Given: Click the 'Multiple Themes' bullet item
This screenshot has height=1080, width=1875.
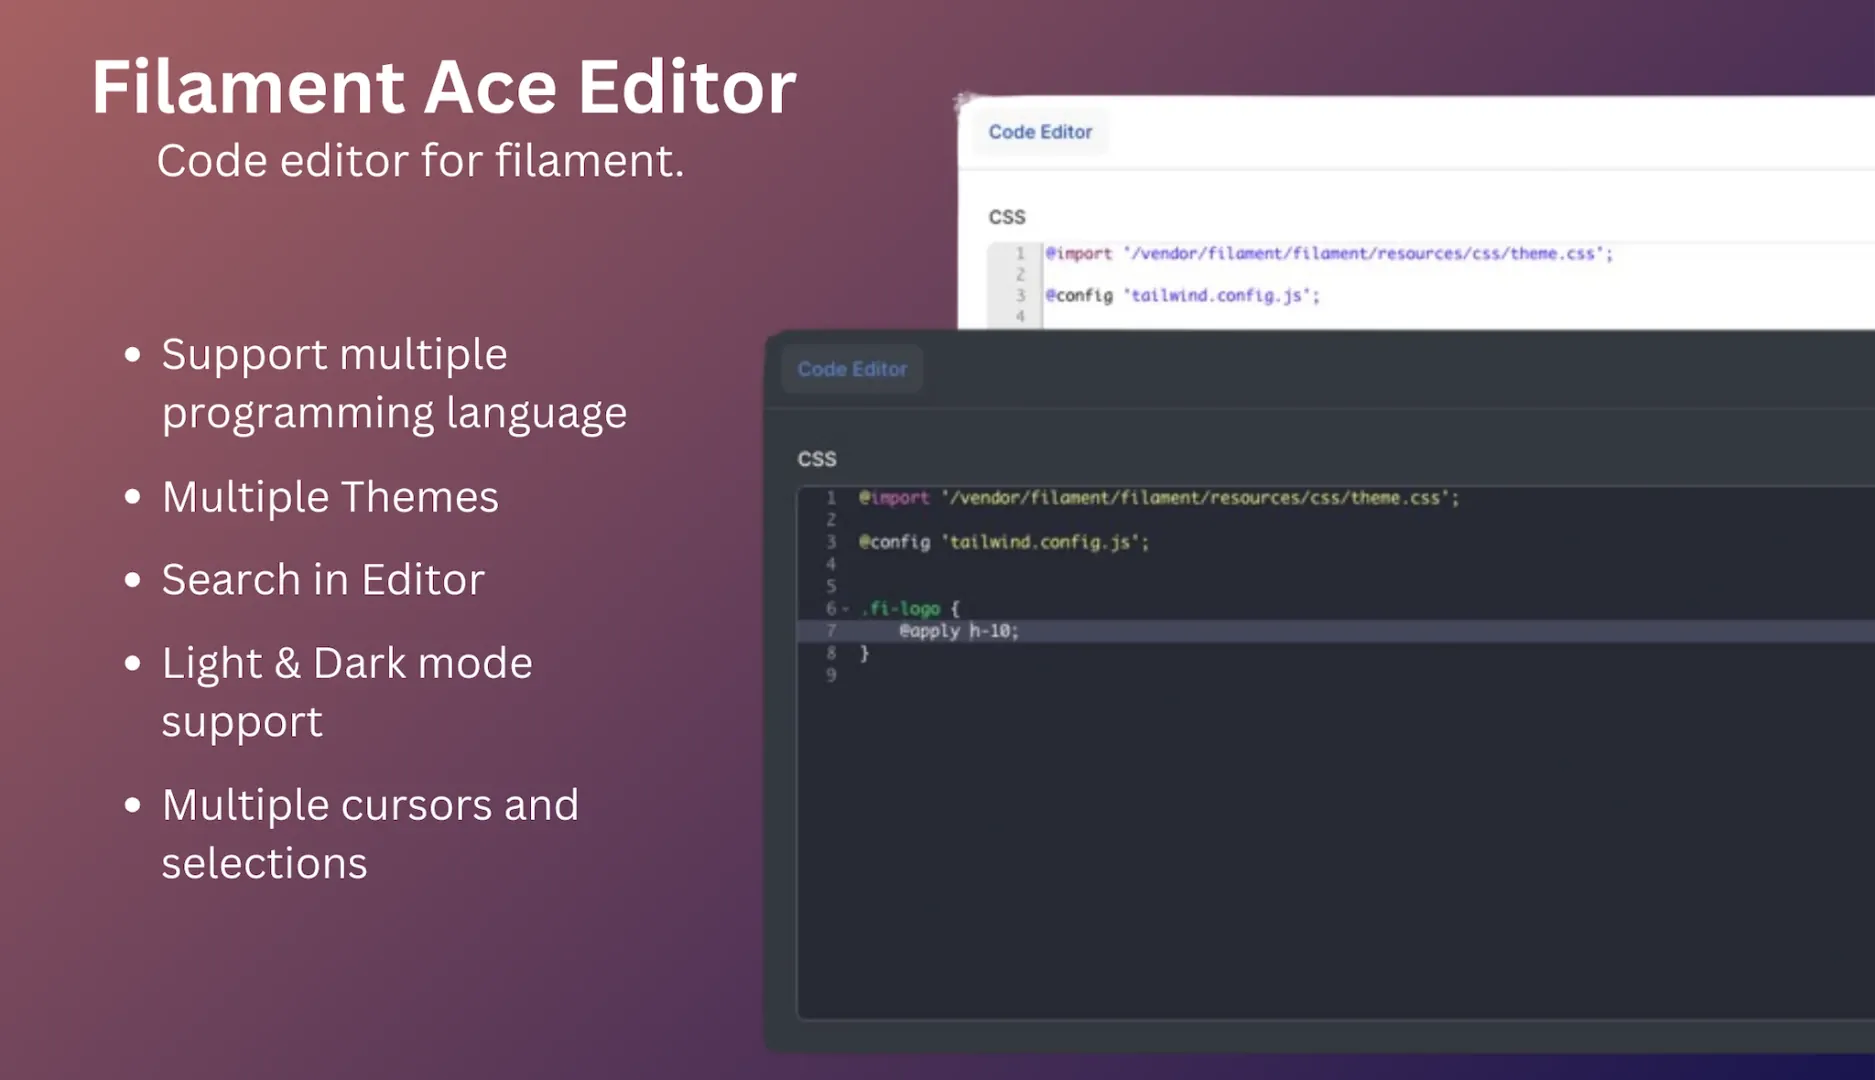Looking at the screenshot, I should 330,496.
